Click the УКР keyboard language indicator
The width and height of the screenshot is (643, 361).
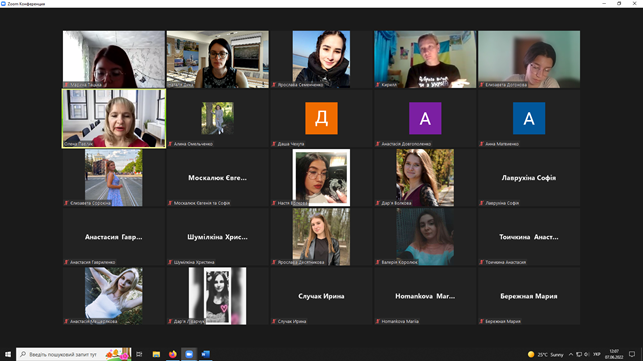coord(596,354)
